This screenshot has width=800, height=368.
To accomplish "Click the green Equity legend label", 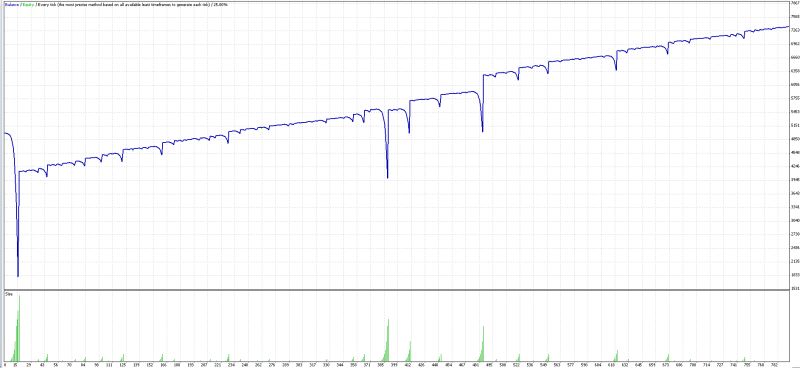I will click(x=27, y=5).
